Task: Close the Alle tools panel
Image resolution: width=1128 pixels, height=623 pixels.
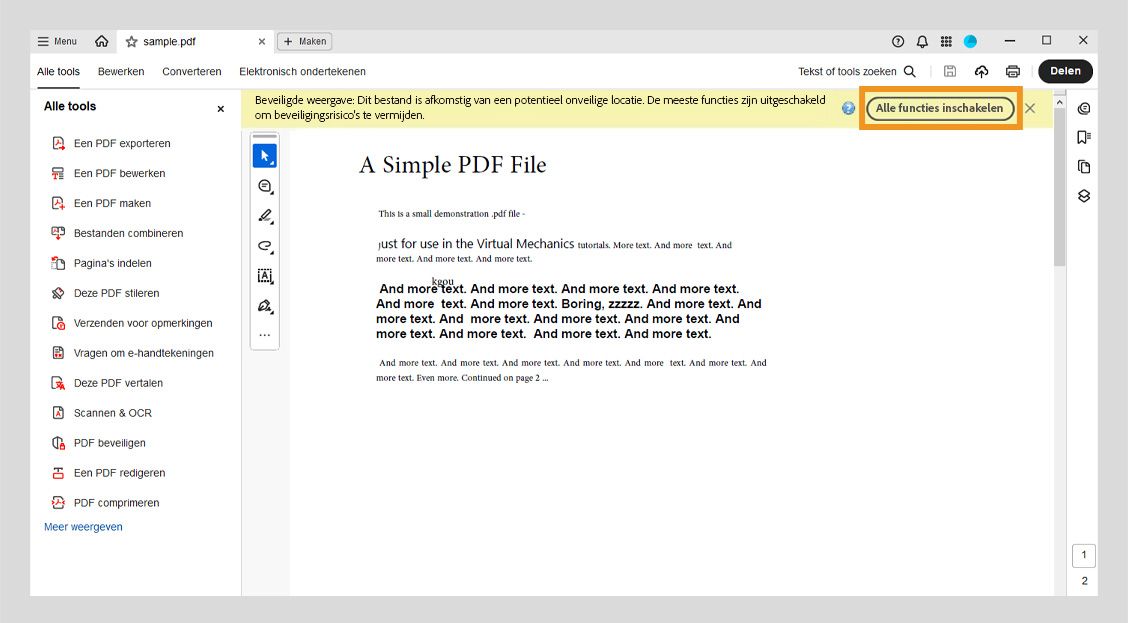Action: [x=221, y=109]
